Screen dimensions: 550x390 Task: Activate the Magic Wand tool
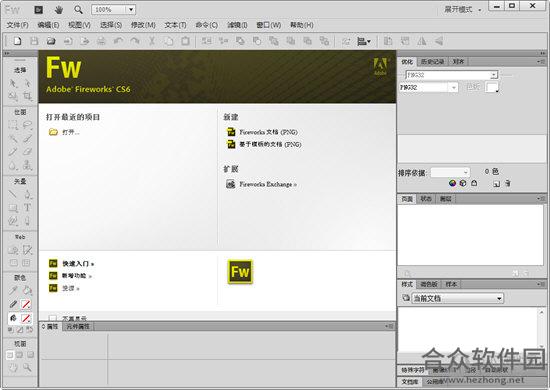(13, 138)
